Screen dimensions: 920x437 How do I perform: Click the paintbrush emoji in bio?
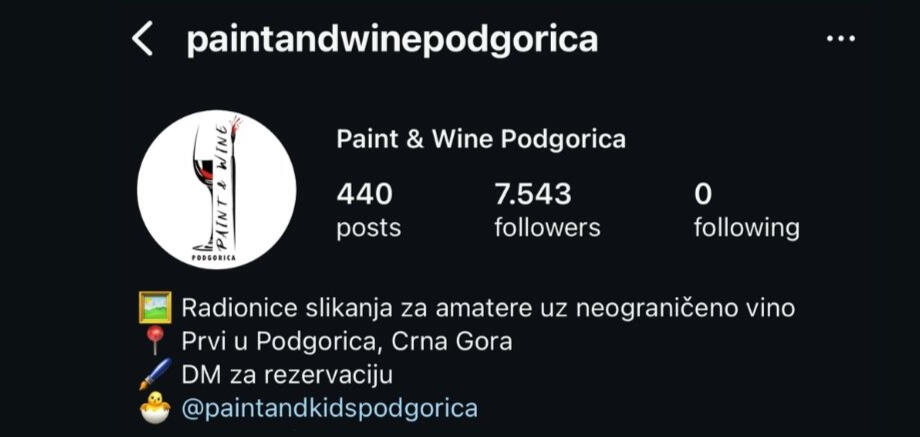click(155, 374)
